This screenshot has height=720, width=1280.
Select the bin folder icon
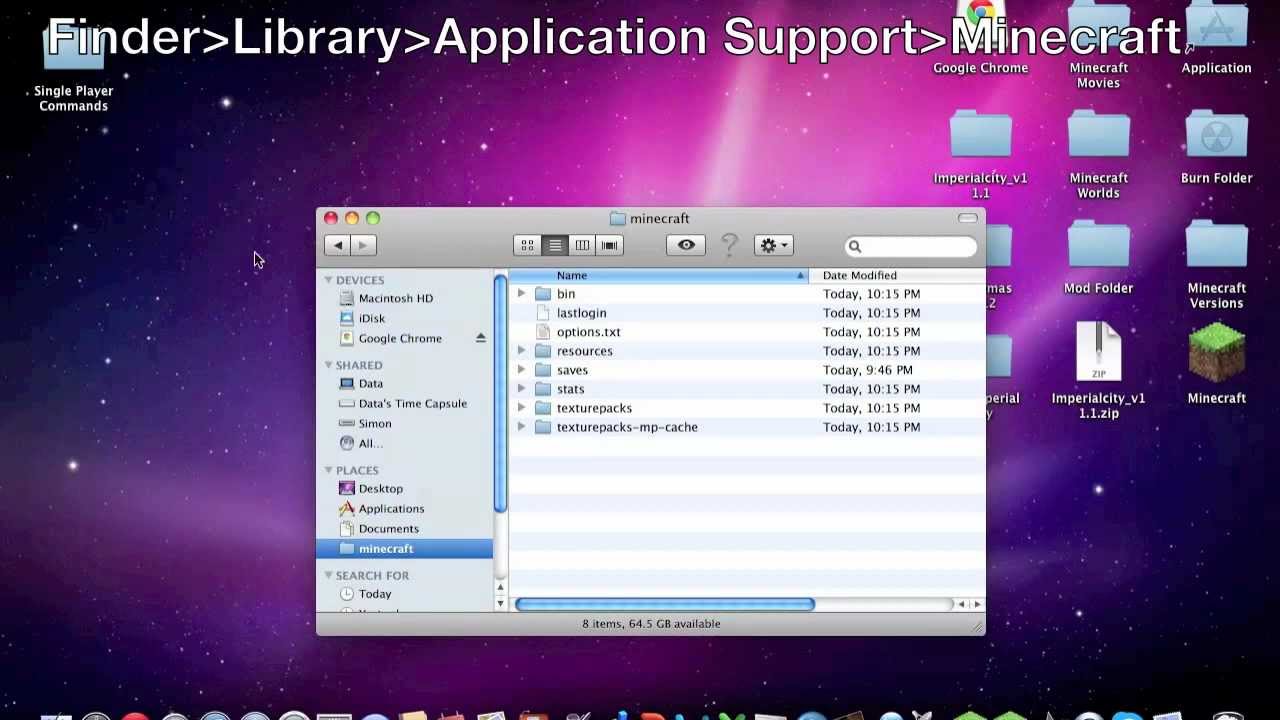543,294
